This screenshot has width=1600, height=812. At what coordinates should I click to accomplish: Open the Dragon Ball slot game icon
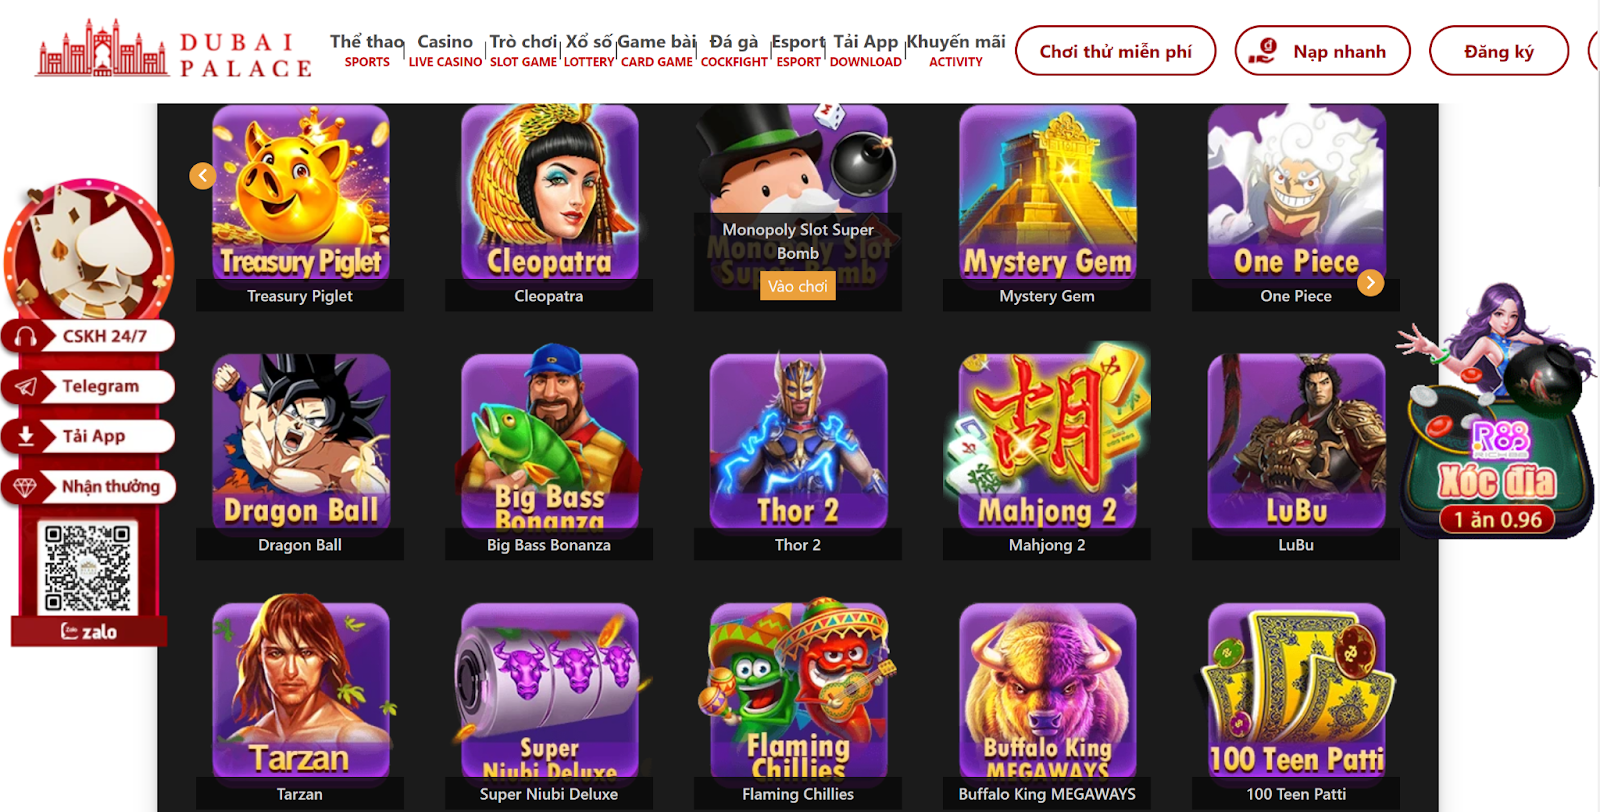coord(300,441)
